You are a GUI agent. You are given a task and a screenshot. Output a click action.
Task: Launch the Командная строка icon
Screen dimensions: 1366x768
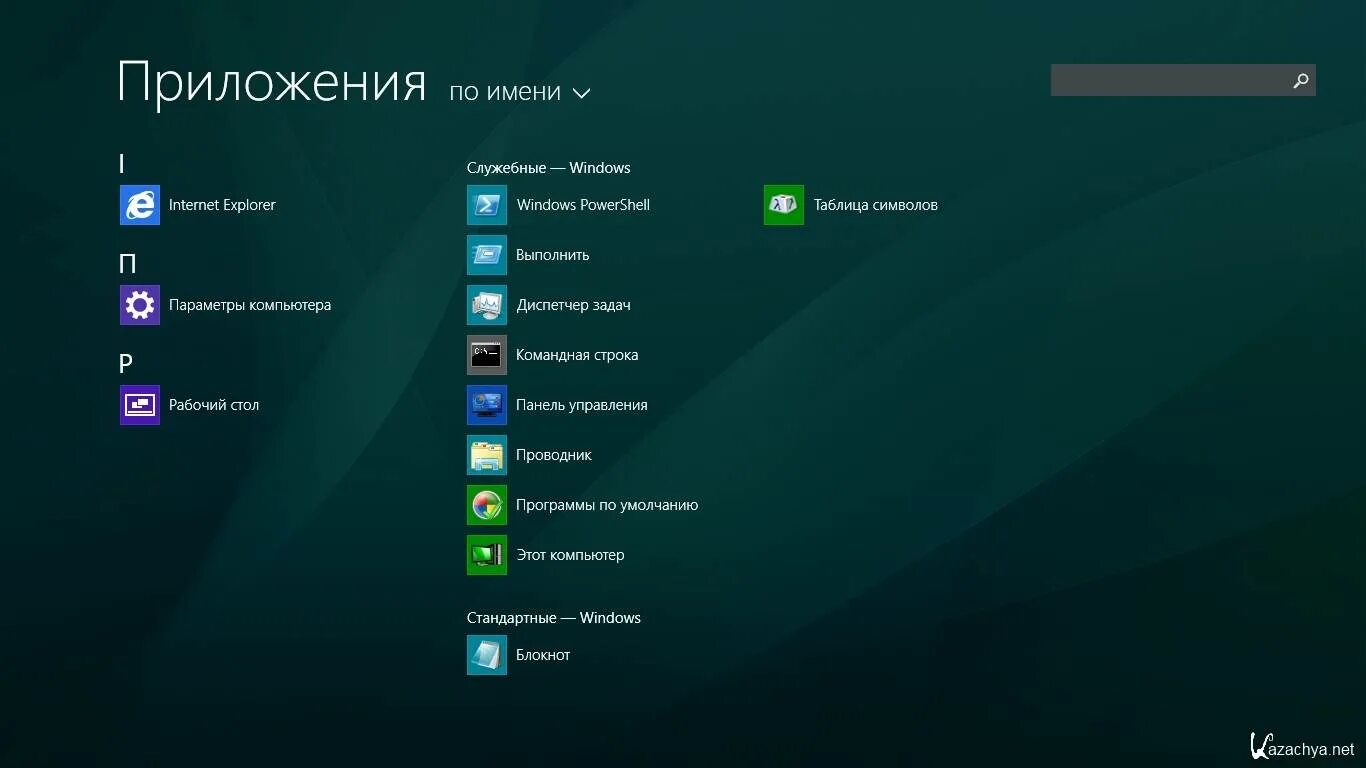point(487,355)
